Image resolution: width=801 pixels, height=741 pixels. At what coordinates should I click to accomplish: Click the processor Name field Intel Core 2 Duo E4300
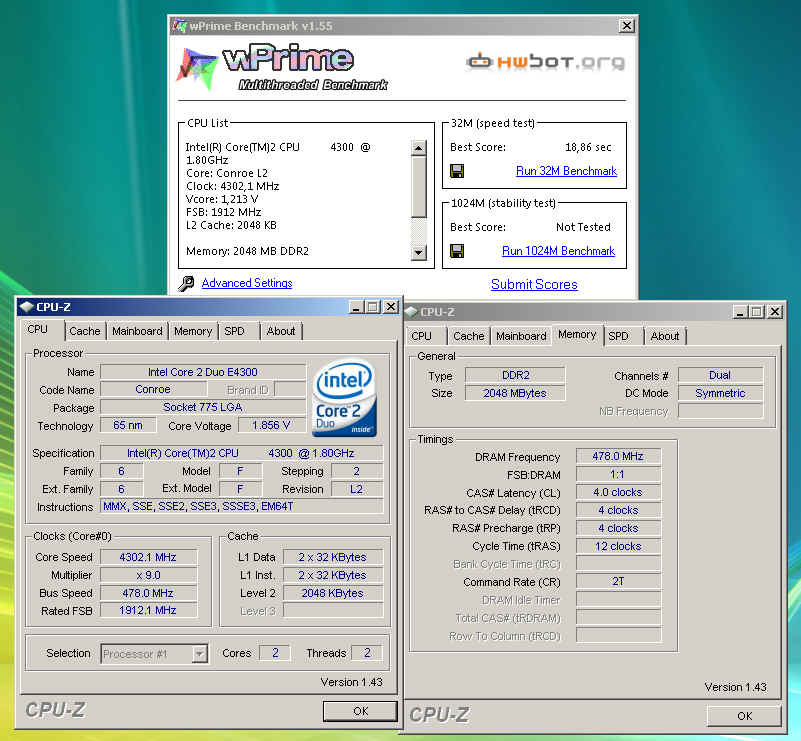(203, 372)
